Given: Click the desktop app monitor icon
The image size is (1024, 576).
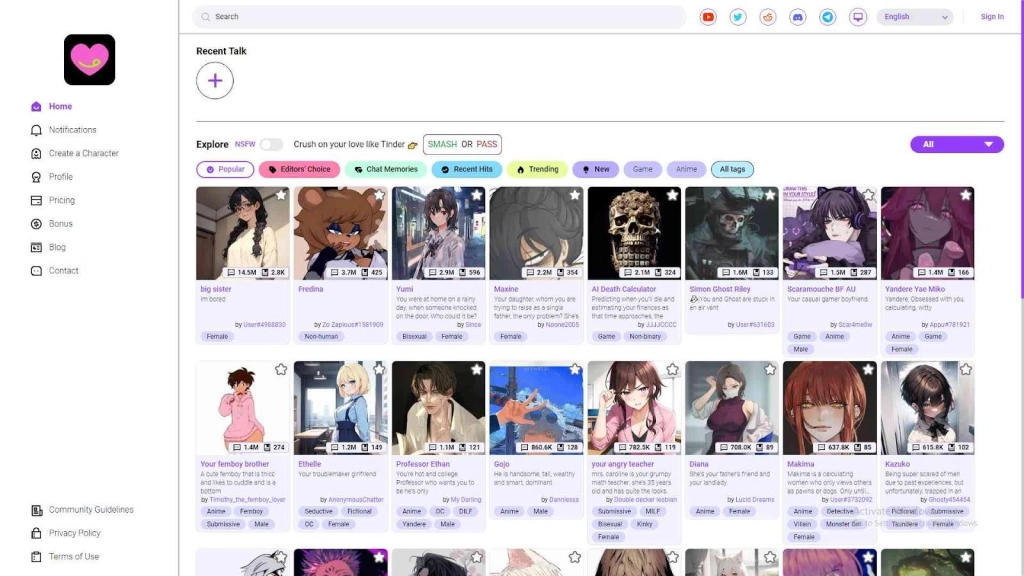Looking at the screenshot, I should [x=858, y=17].
